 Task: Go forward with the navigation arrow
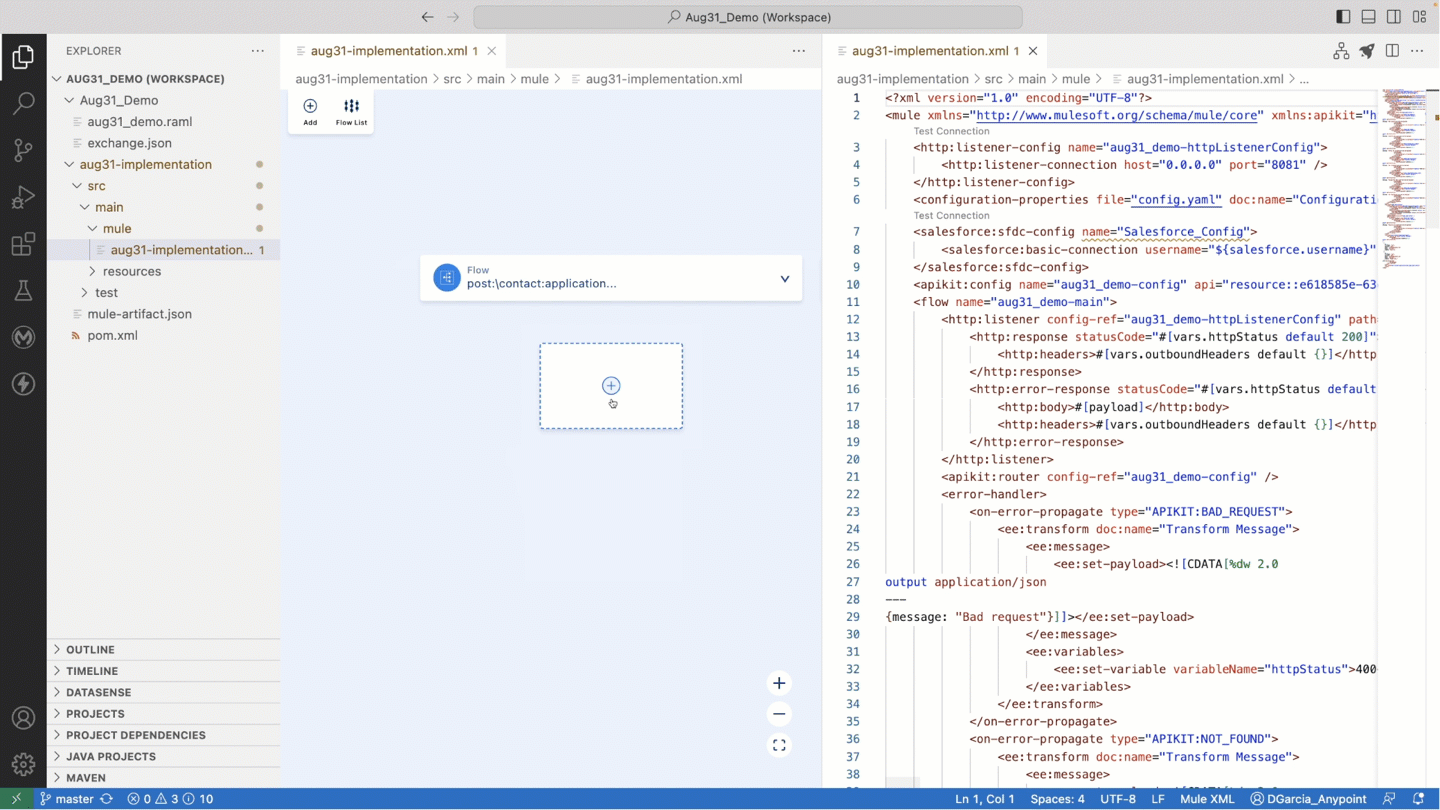click(x=453, y=17)
